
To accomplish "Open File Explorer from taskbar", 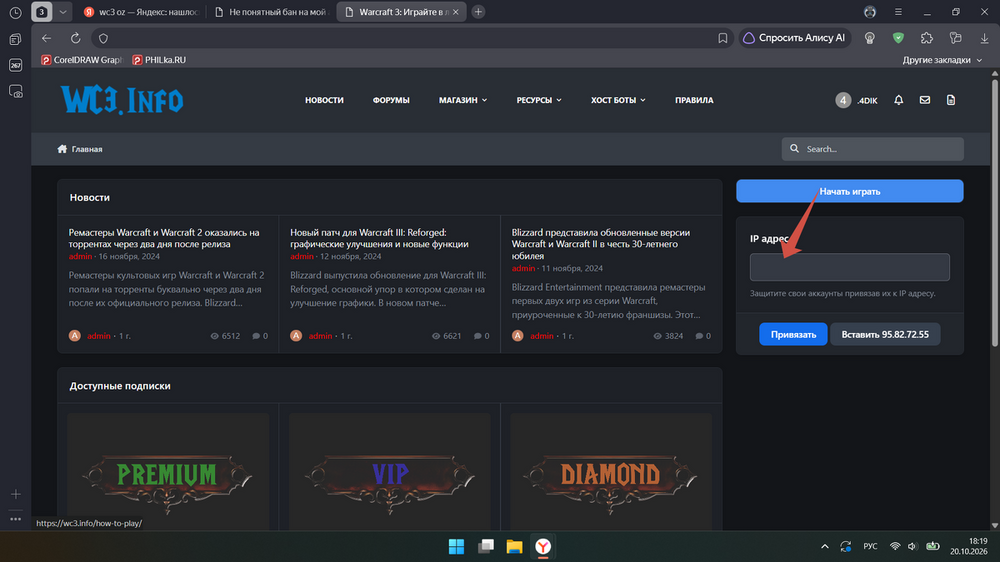I will [x=515, y=547].
